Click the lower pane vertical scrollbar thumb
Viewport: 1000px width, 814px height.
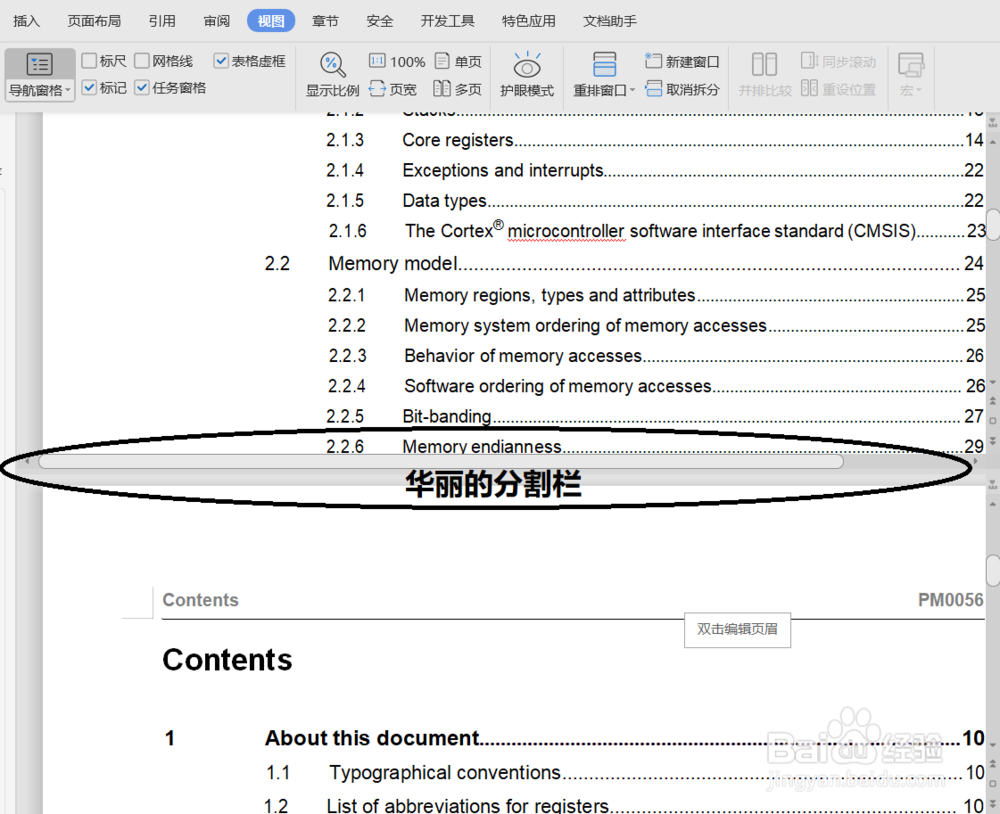coord(993,570)
